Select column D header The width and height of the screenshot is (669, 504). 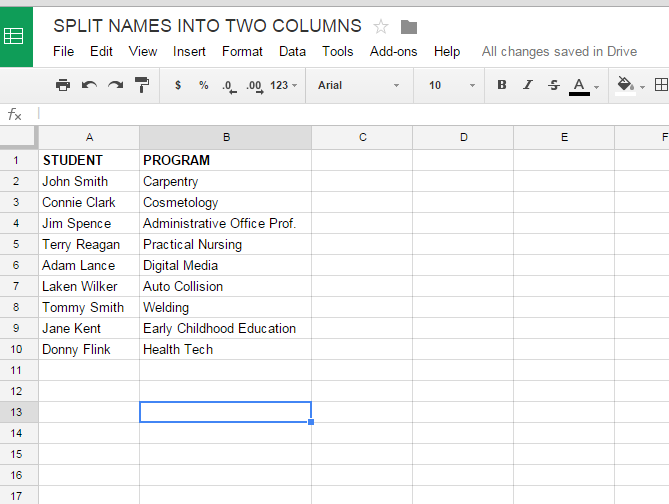click(x=463, y=137)
